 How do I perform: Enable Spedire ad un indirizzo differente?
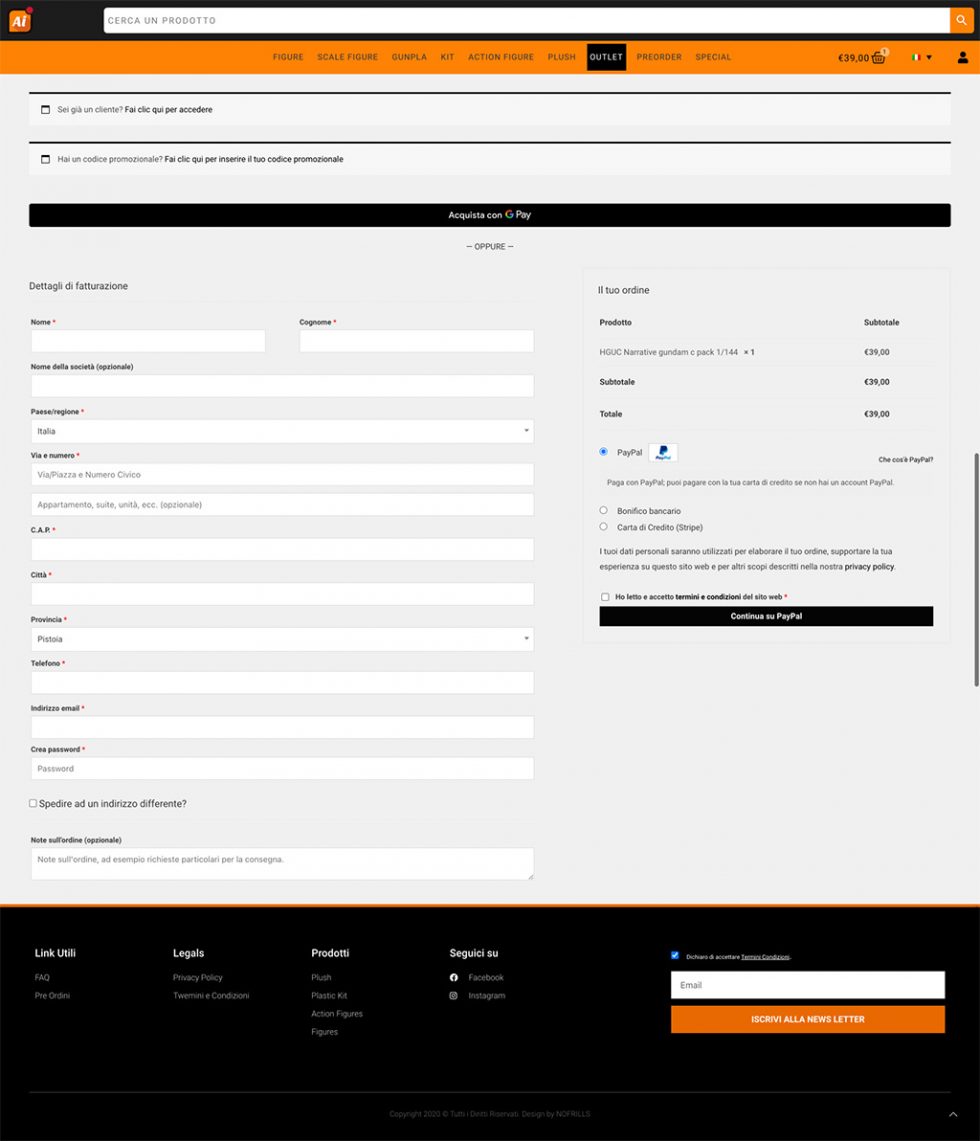33,803
